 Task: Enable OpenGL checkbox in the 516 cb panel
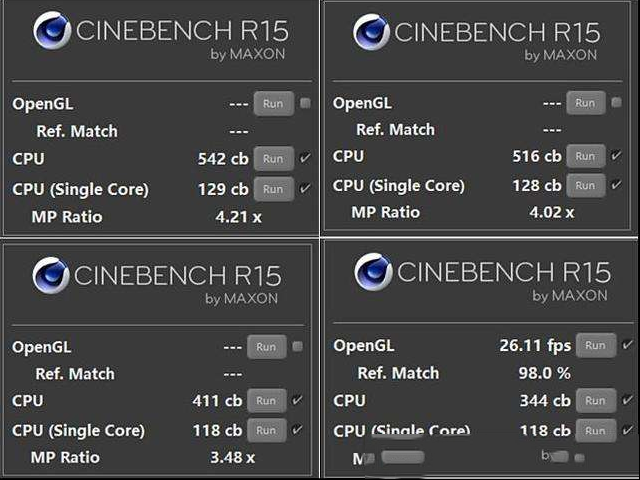pyautogui.click(x=616, y=102)
